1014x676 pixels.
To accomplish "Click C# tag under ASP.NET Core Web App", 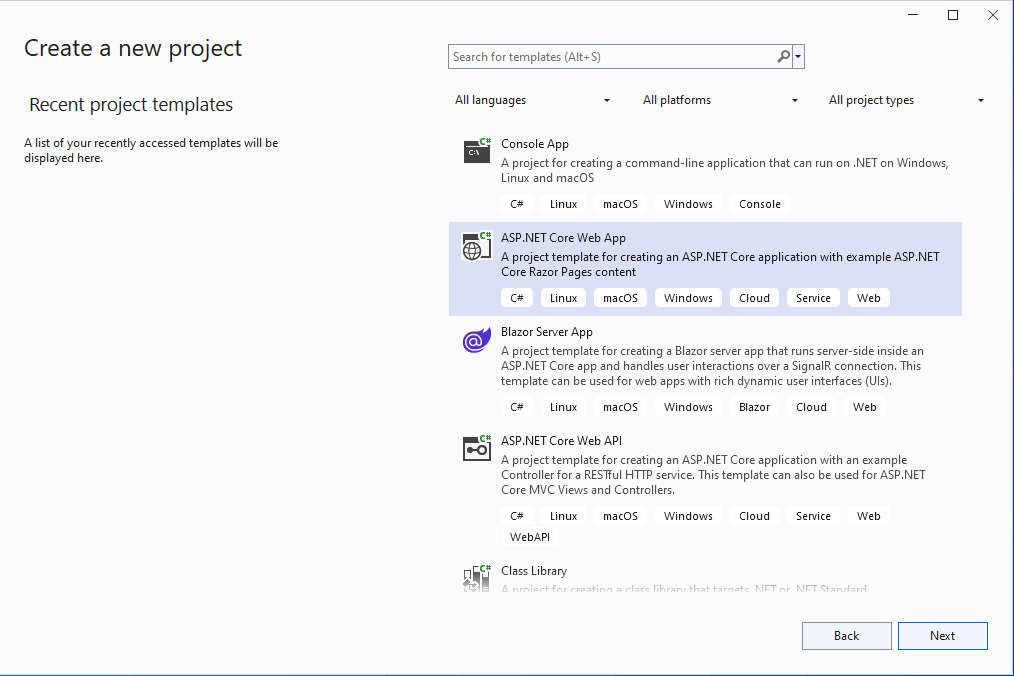I will pyautogui.click(x=517, y=298).
